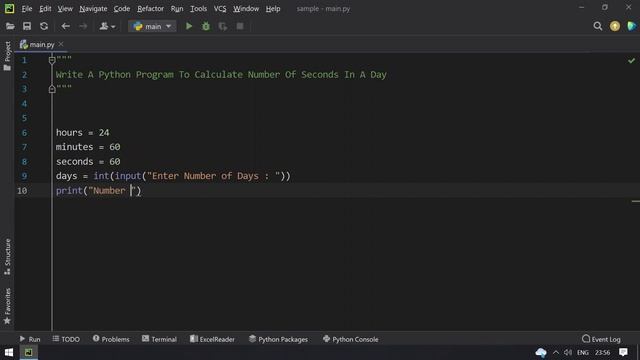Click the PyCharm application logo icon
Image resolution: width=640 pixels, height=360 pixels.
(x=9, y=9)
